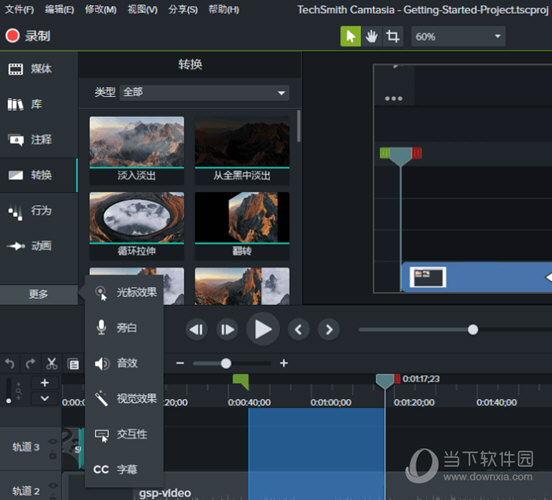Click the timeline playhead at 0:01:17;23

[384, 382]
